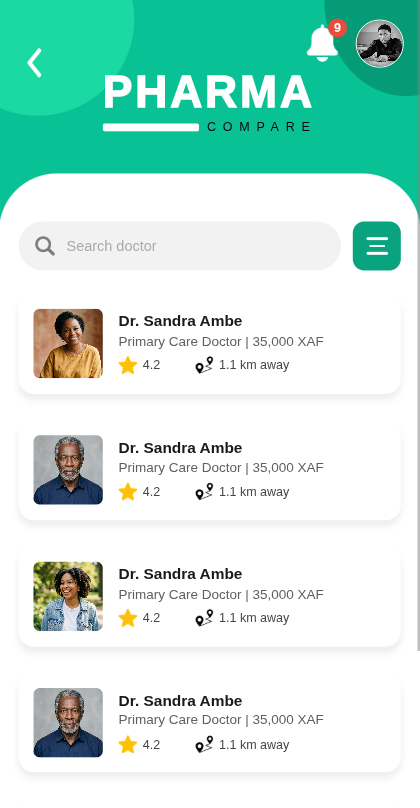This screenshot has height=808, width=420.
Task: Click the route pin icon in third card
Action: point(204,618)
